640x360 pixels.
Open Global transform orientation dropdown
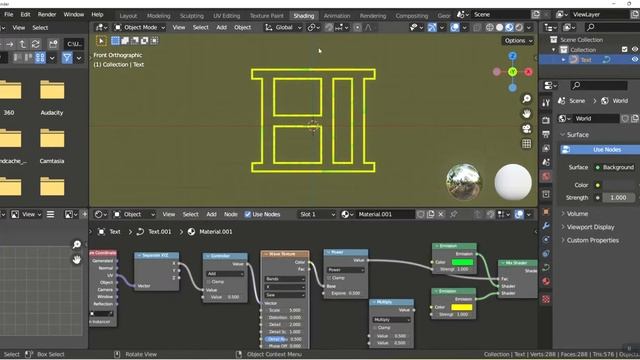283,28
